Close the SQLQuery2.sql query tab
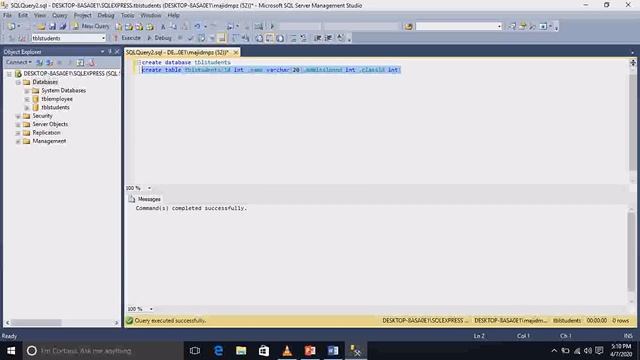640x360 pixels. [x=236, y=53]
